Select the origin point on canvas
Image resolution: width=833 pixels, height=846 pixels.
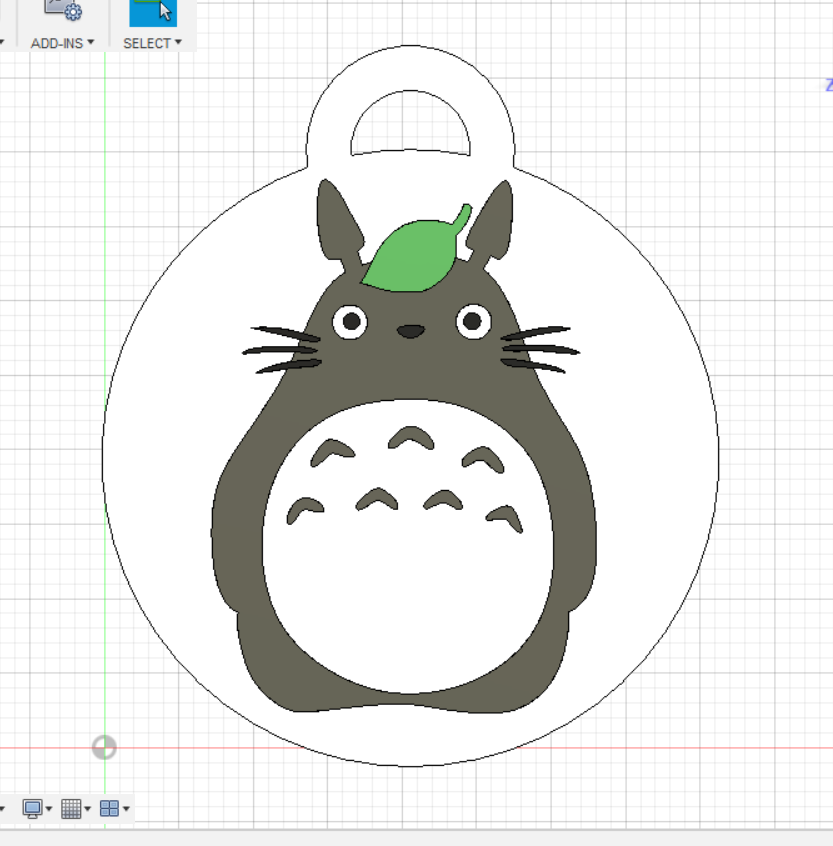[104, 747]
